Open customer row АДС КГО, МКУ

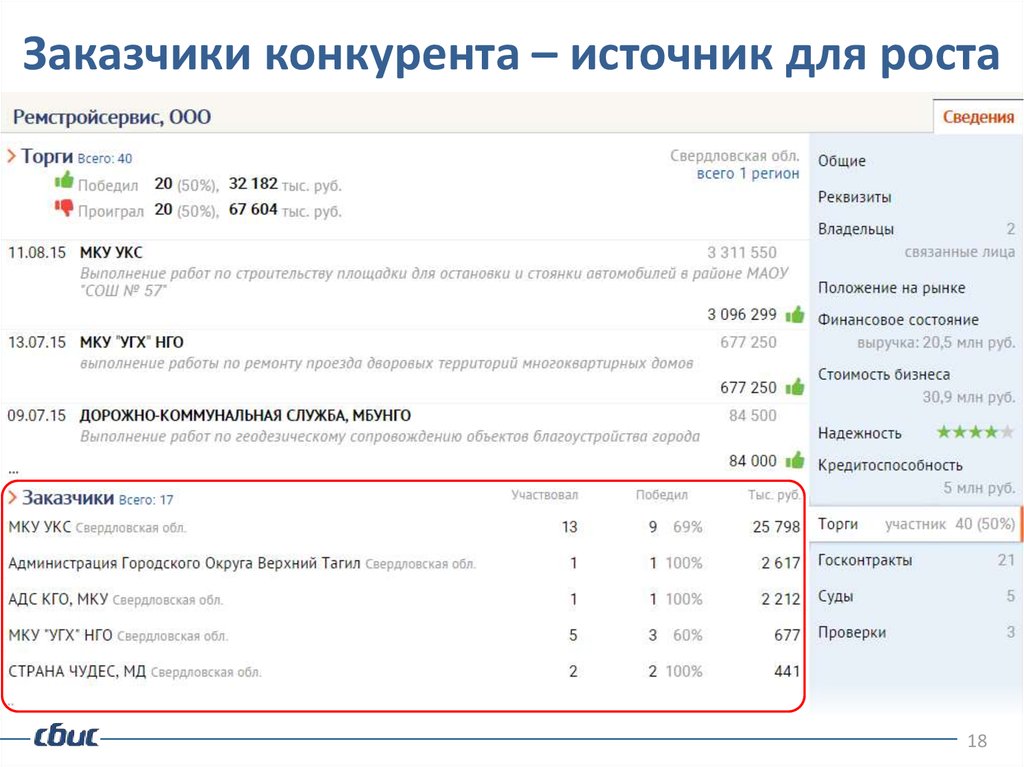pyautogui.click(x=404, y=598)
